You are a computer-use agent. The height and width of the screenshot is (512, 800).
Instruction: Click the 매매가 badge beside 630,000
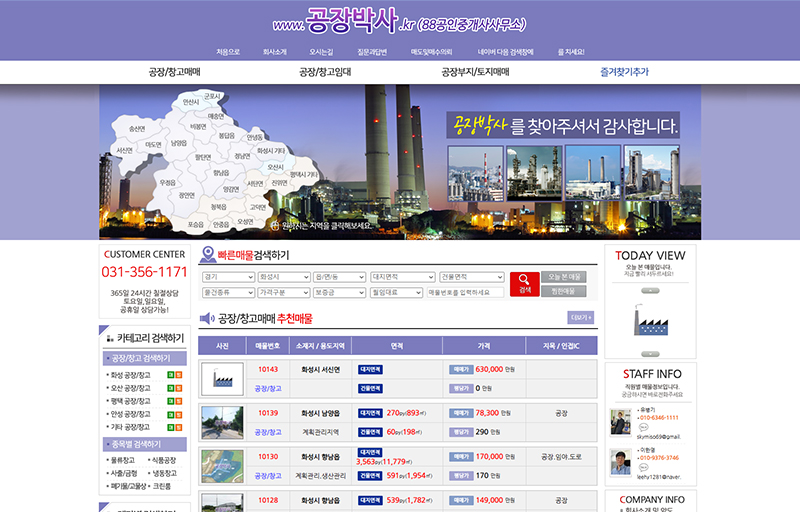click(461, 370)
